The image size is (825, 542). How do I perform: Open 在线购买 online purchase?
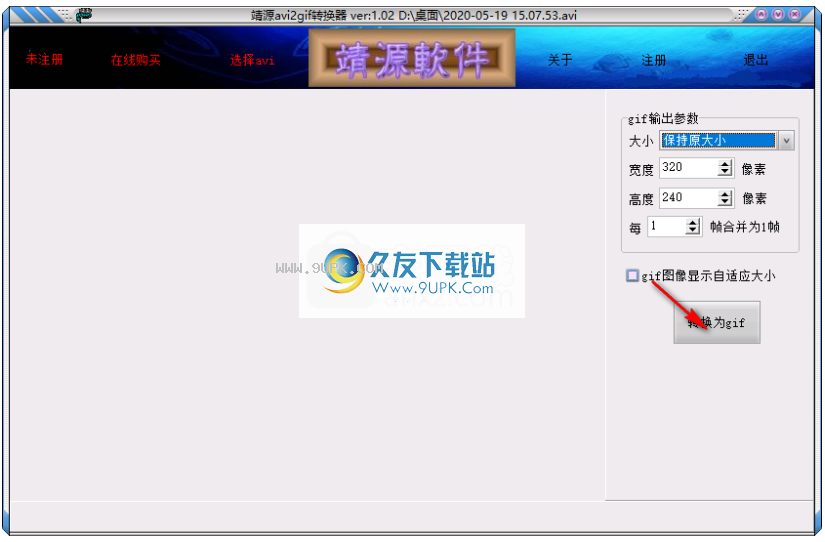point(136,60)
